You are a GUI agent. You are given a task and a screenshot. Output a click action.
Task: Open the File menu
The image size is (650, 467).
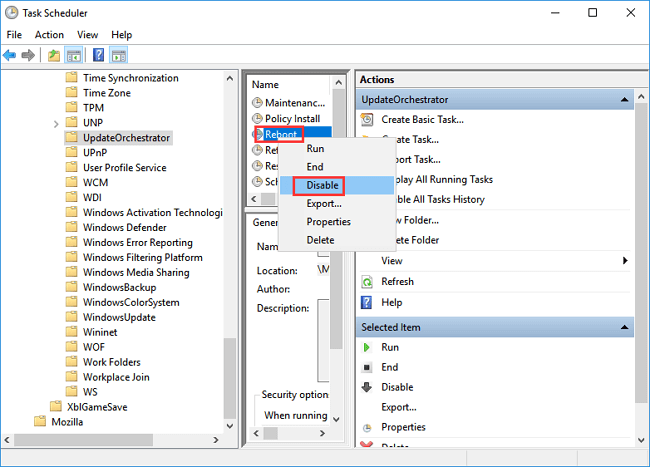pos(14,35)
